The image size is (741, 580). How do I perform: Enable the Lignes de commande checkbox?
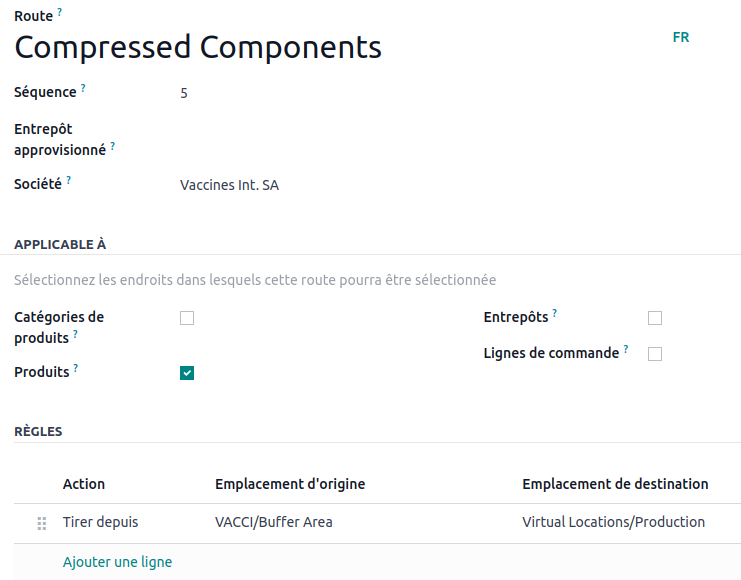coord(655,354)
